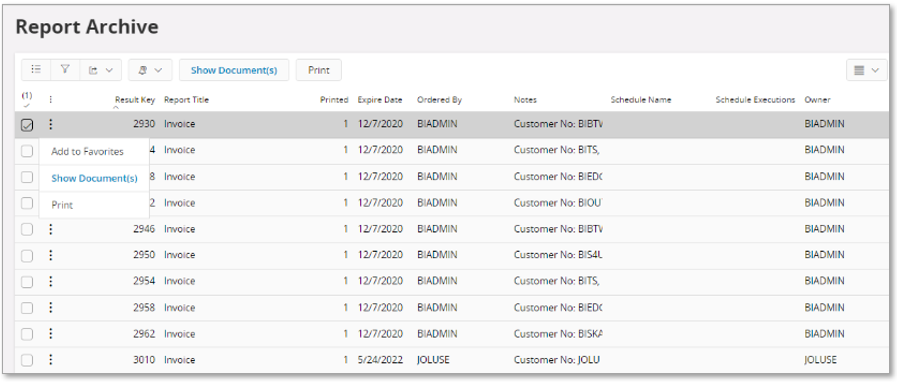
Task: Click the Customer No: BIS4U notes cell
Action: [x=558, y=255]
